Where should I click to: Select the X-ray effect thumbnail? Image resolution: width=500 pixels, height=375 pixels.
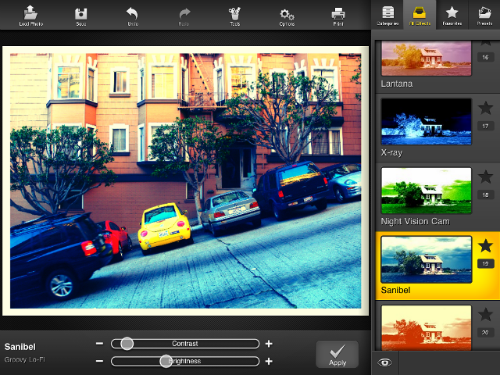pyautogui.click(x=426, y=122)
